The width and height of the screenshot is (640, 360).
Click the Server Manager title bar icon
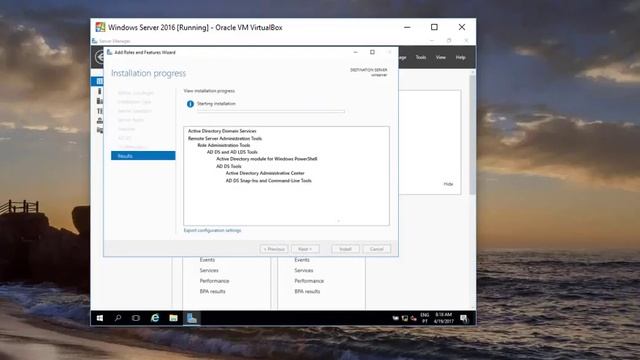(x=95, y=41)
